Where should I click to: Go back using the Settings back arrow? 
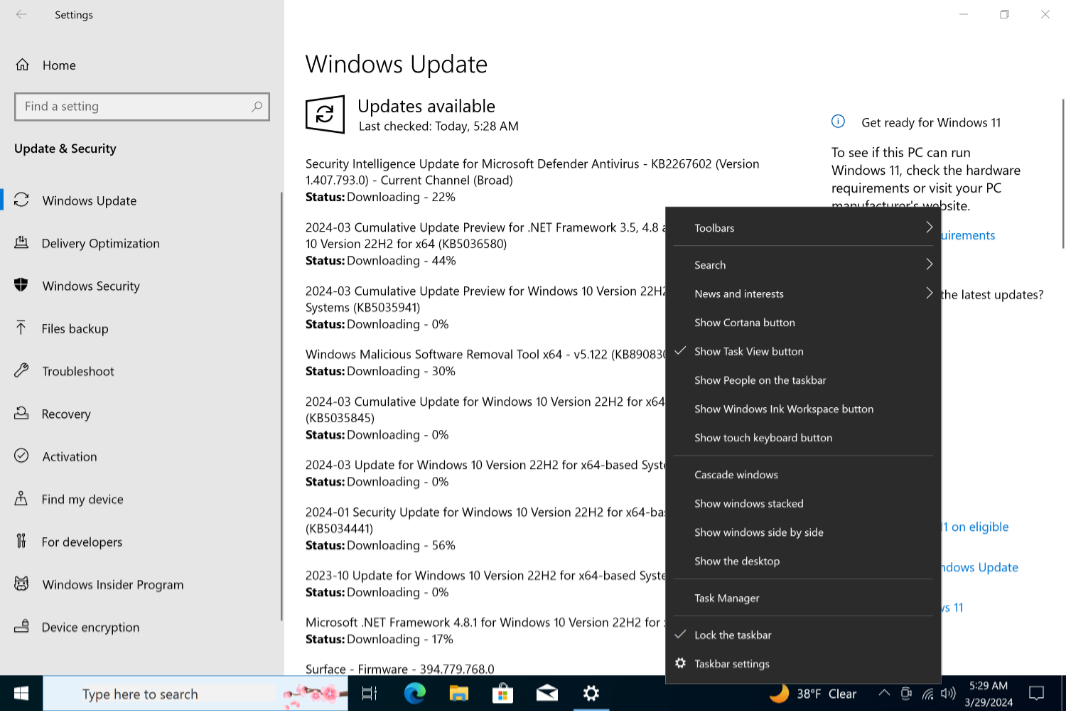pos(21,15)
